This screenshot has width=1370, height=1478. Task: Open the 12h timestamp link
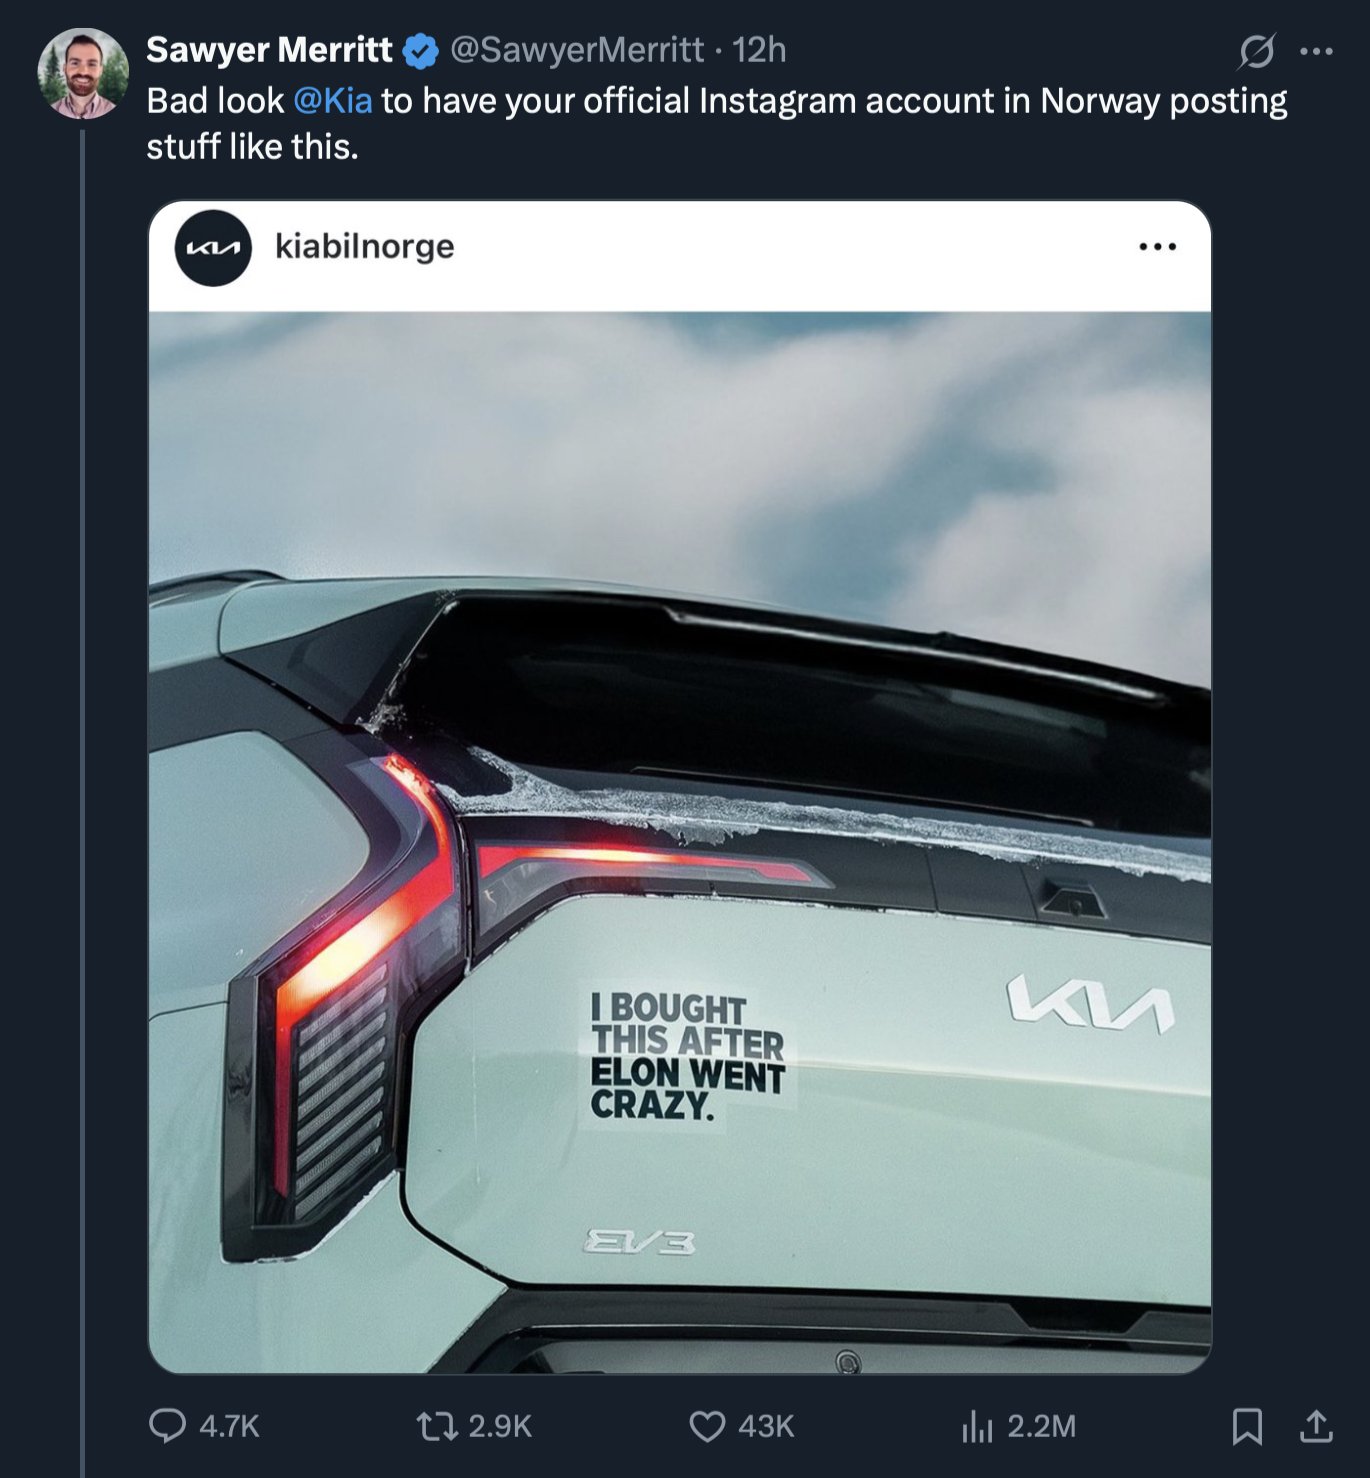[x=759, y=50]
